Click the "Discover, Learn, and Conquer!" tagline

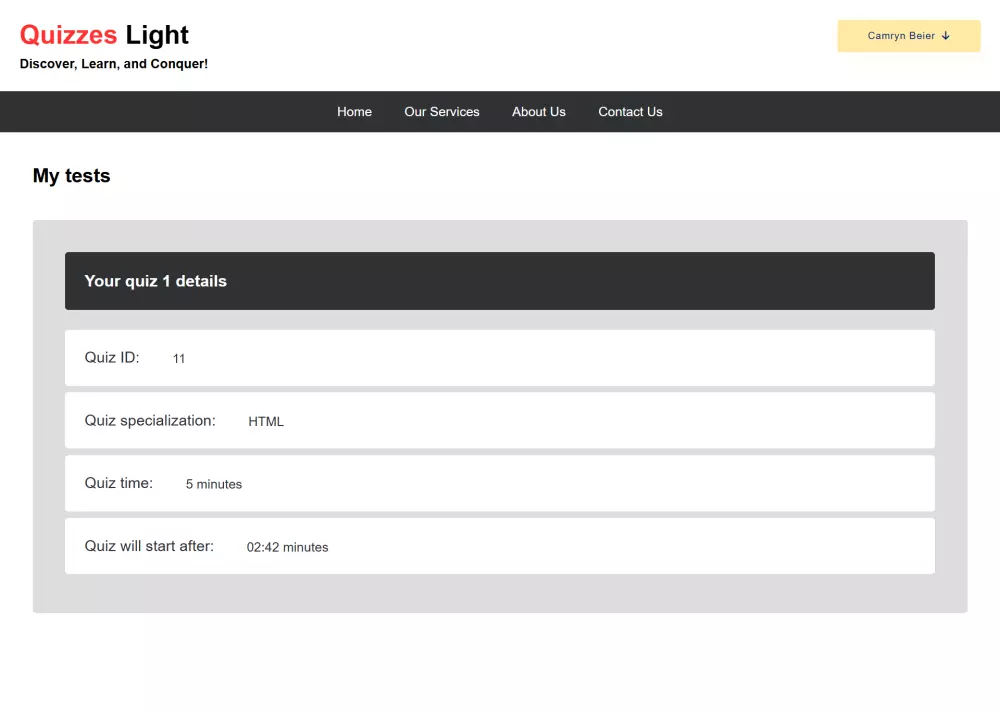[x=114, y=64]
